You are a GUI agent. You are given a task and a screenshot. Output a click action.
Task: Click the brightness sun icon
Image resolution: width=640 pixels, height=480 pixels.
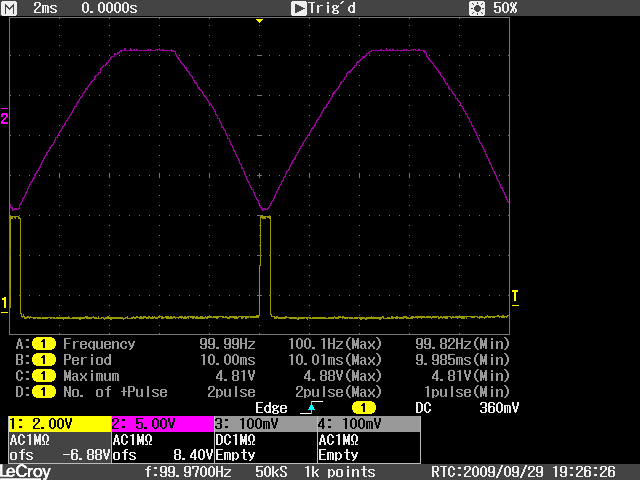(477, 8)
